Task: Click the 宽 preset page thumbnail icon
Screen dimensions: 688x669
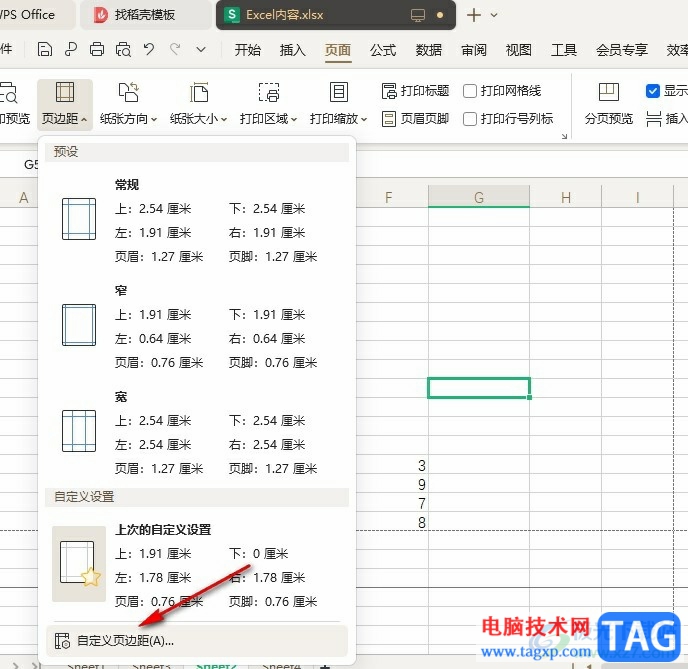Action: 79,431
